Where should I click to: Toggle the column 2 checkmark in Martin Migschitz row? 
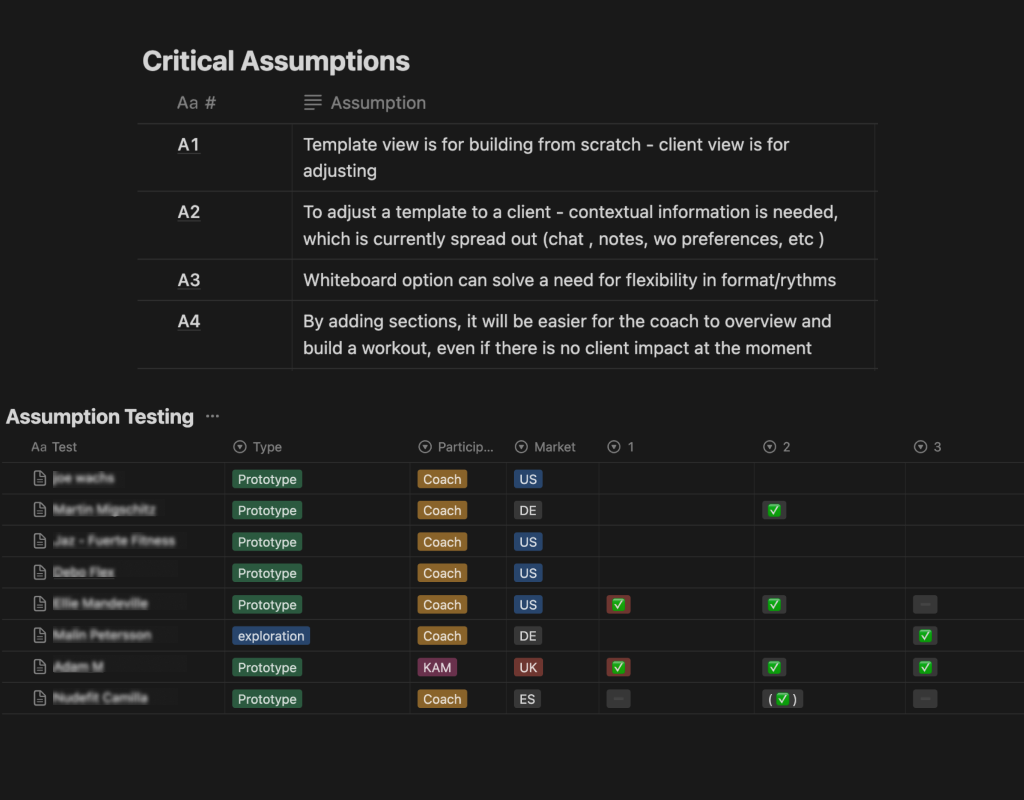[x=774, y=510]
